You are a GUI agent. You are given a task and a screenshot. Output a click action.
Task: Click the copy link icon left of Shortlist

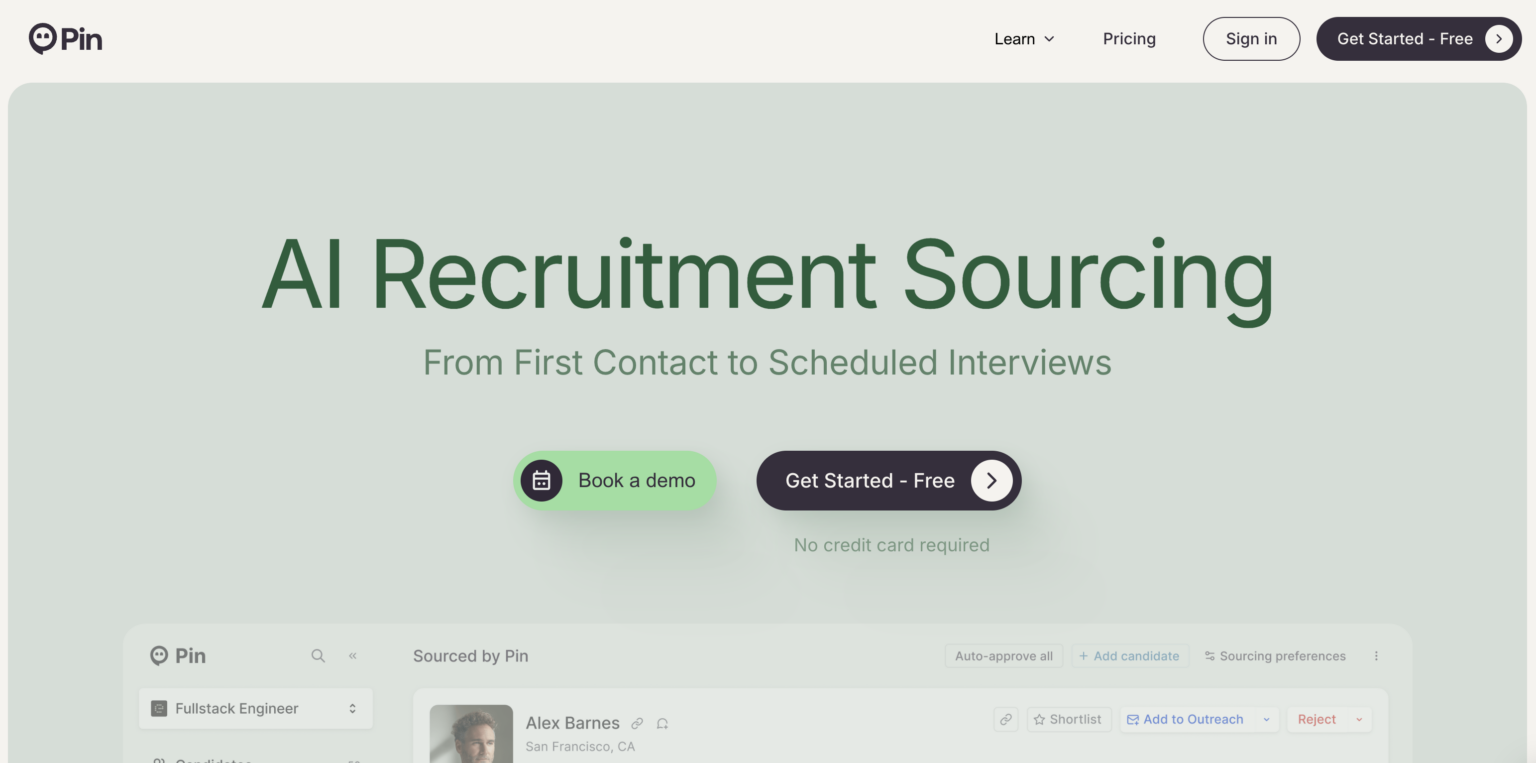tap(1006, 719)
